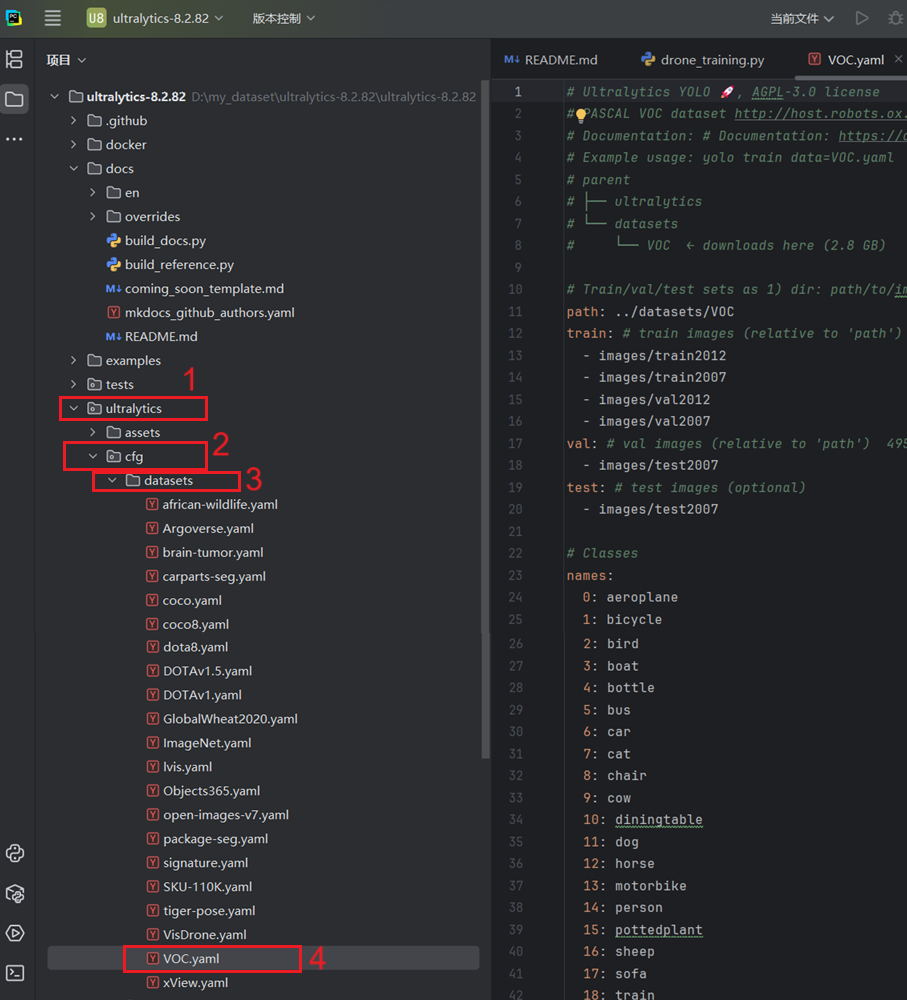Switch to the drone_training.py tab

(x=702, y=60)
